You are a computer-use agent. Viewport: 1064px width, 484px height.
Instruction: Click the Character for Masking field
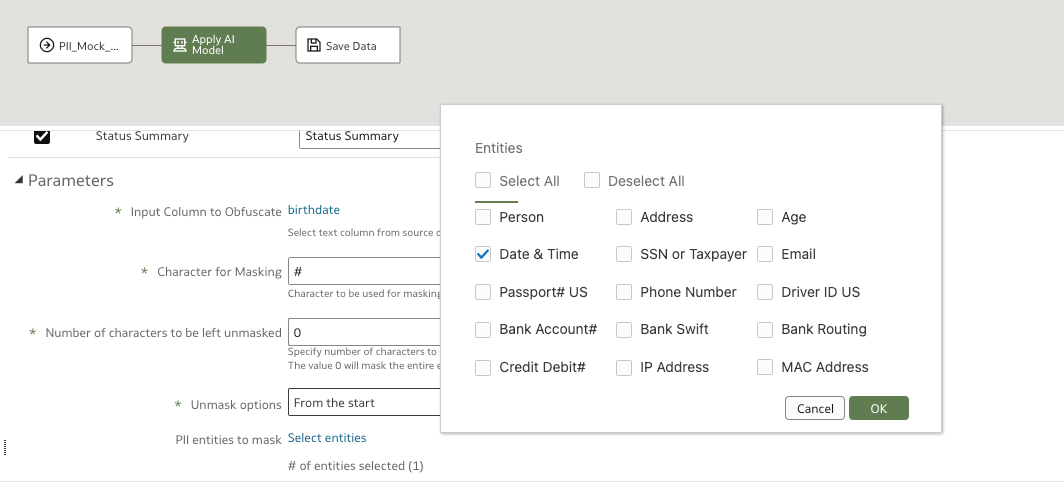point(365,271)
